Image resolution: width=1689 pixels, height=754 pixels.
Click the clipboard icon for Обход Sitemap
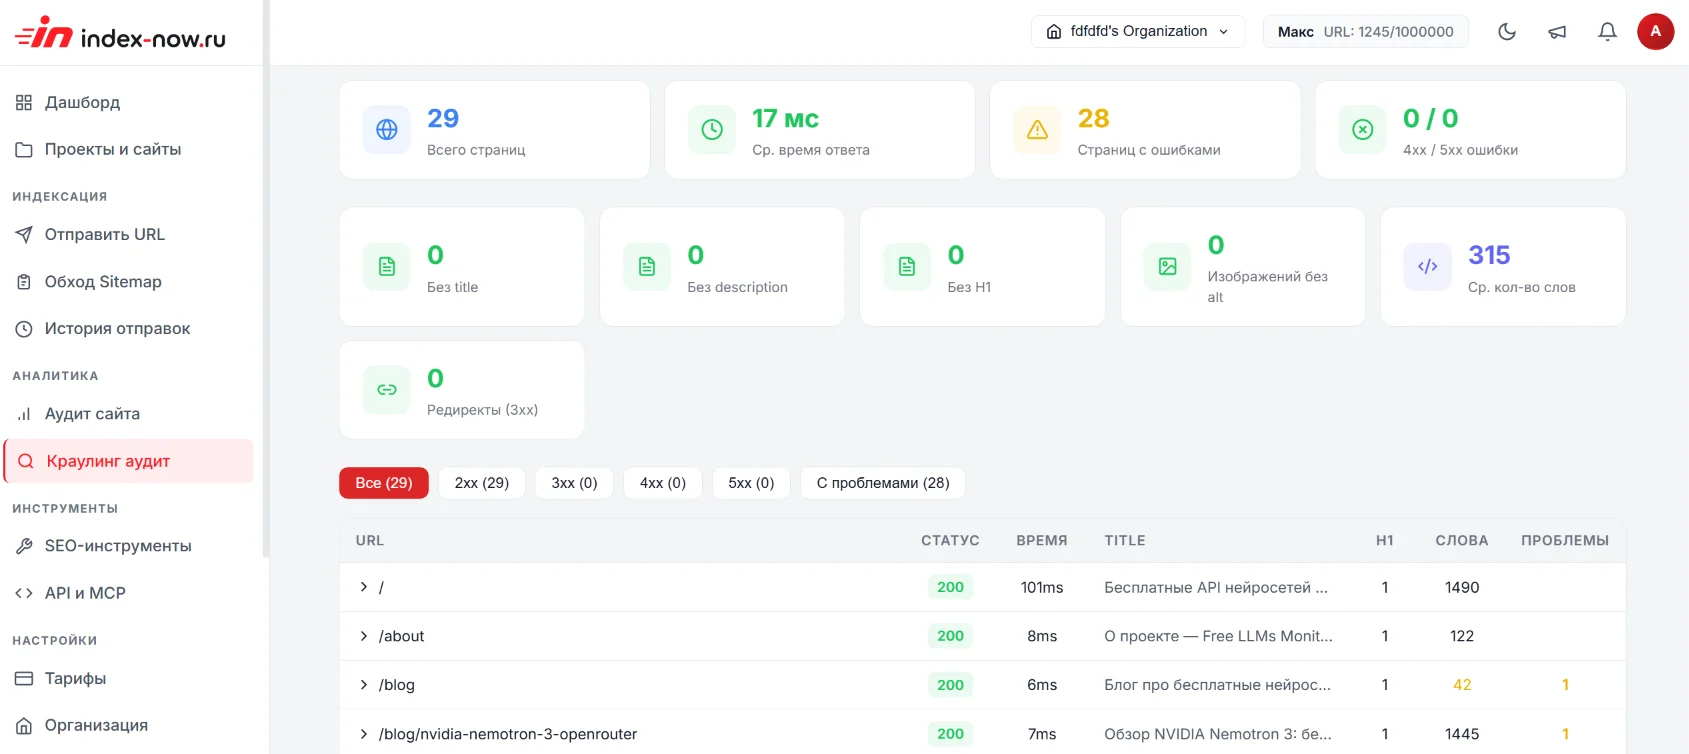point(24,282)
